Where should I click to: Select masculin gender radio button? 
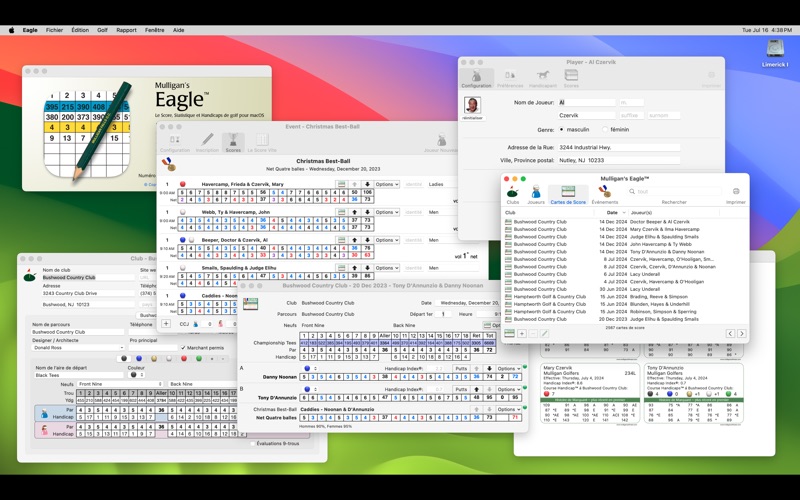point(562,130)
